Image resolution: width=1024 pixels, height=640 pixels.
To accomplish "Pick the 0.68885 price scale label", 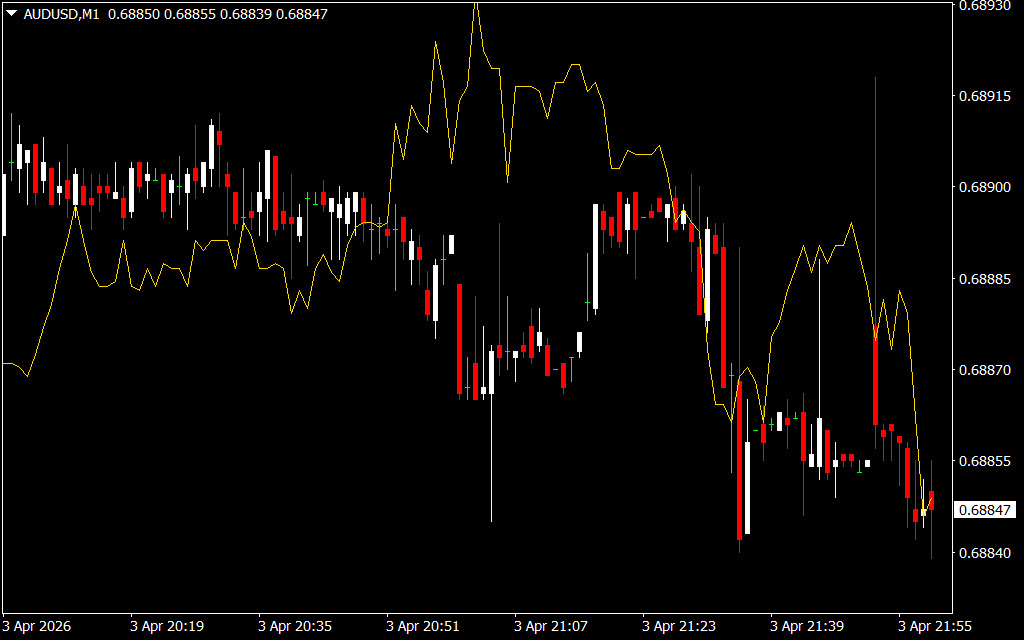I will click(985, 279).
